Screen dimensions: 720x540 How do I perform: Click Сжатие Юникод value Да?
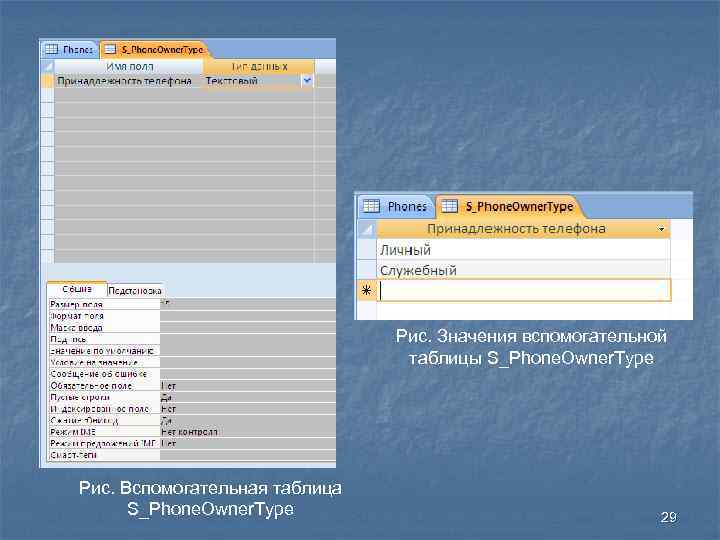[x=248, y=420]
